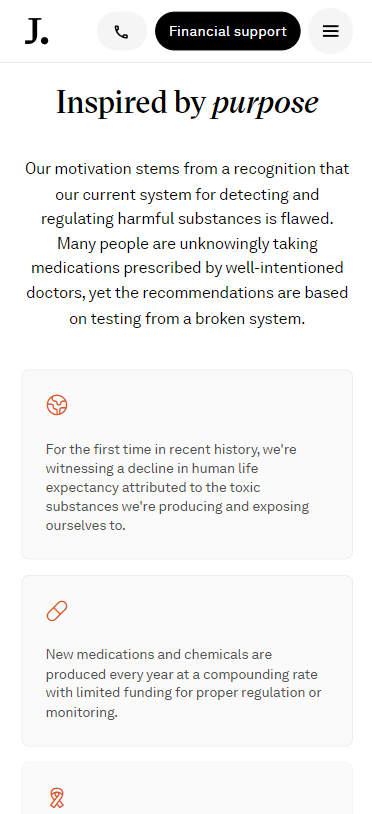Click the motivation intro paragraph
The height and width of the screenshot is (814, 372).
tap(187, 243)
